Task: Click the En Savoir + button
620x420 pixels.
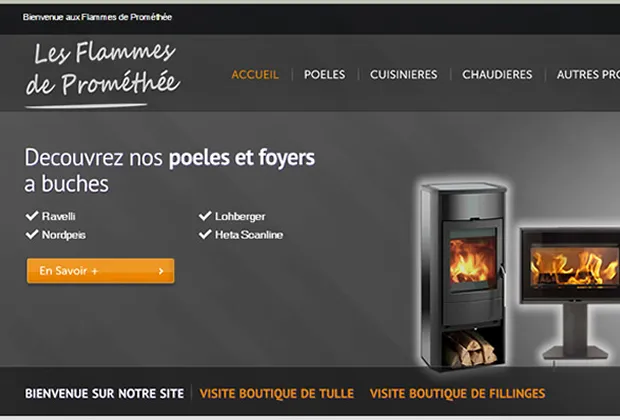Action: point(100,271)
